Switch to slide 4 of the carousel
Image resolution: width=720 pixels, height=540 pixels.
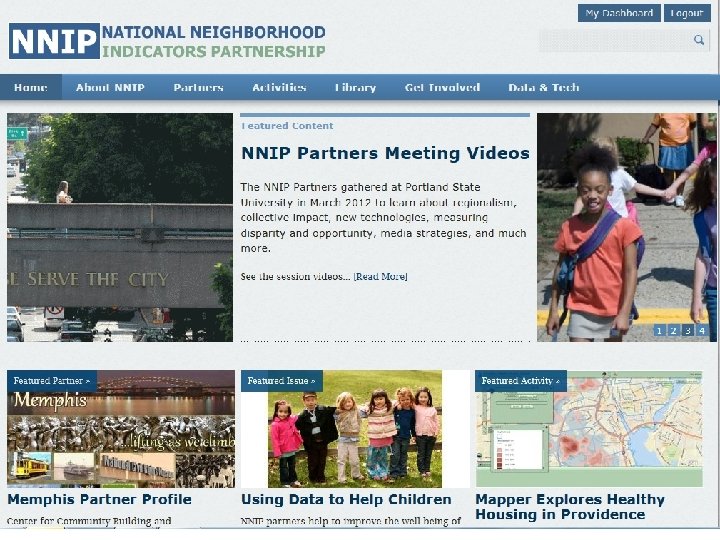tap(702, 330)
